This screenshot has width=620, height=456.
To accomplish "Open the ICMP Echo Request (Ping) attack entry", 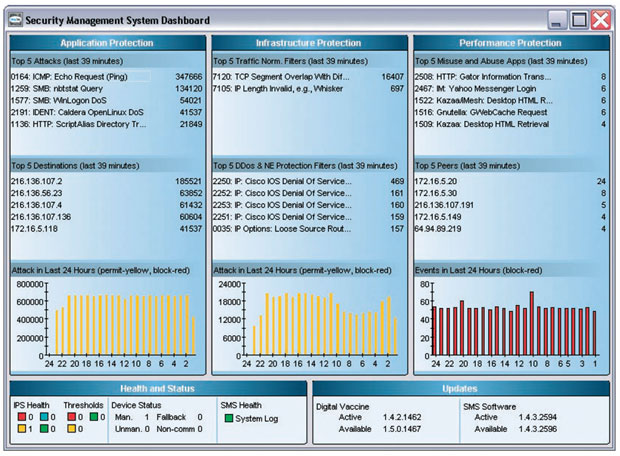I will coord(80,76).
